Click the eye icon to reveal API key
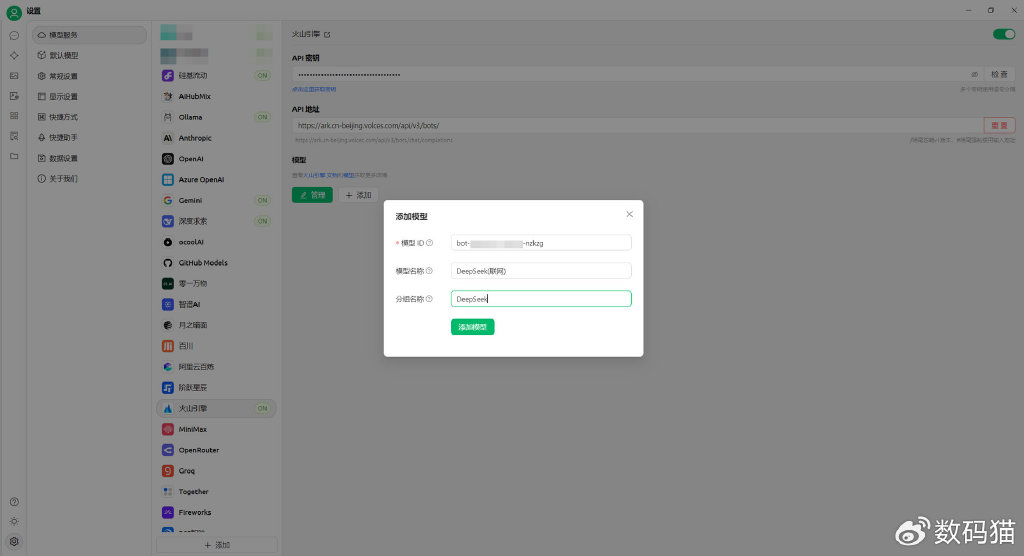 point(974,75)
